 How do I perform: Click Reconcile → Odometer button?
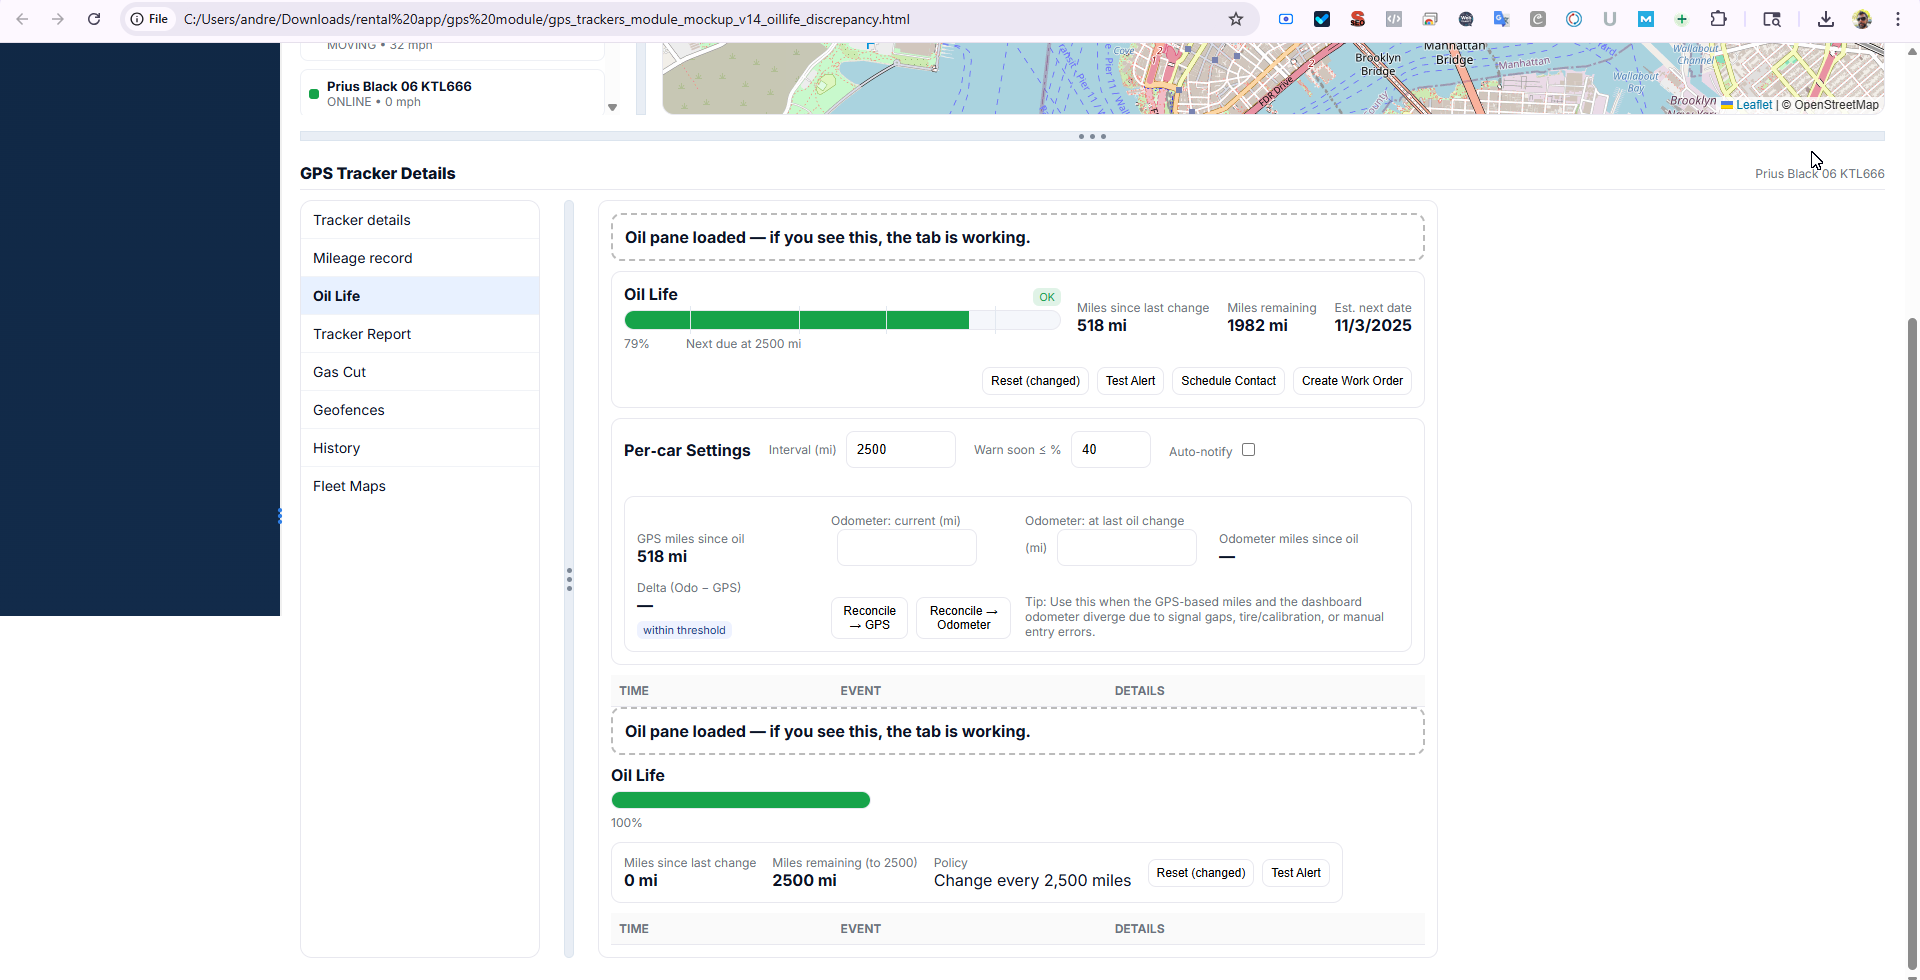(x=963, y=618)
